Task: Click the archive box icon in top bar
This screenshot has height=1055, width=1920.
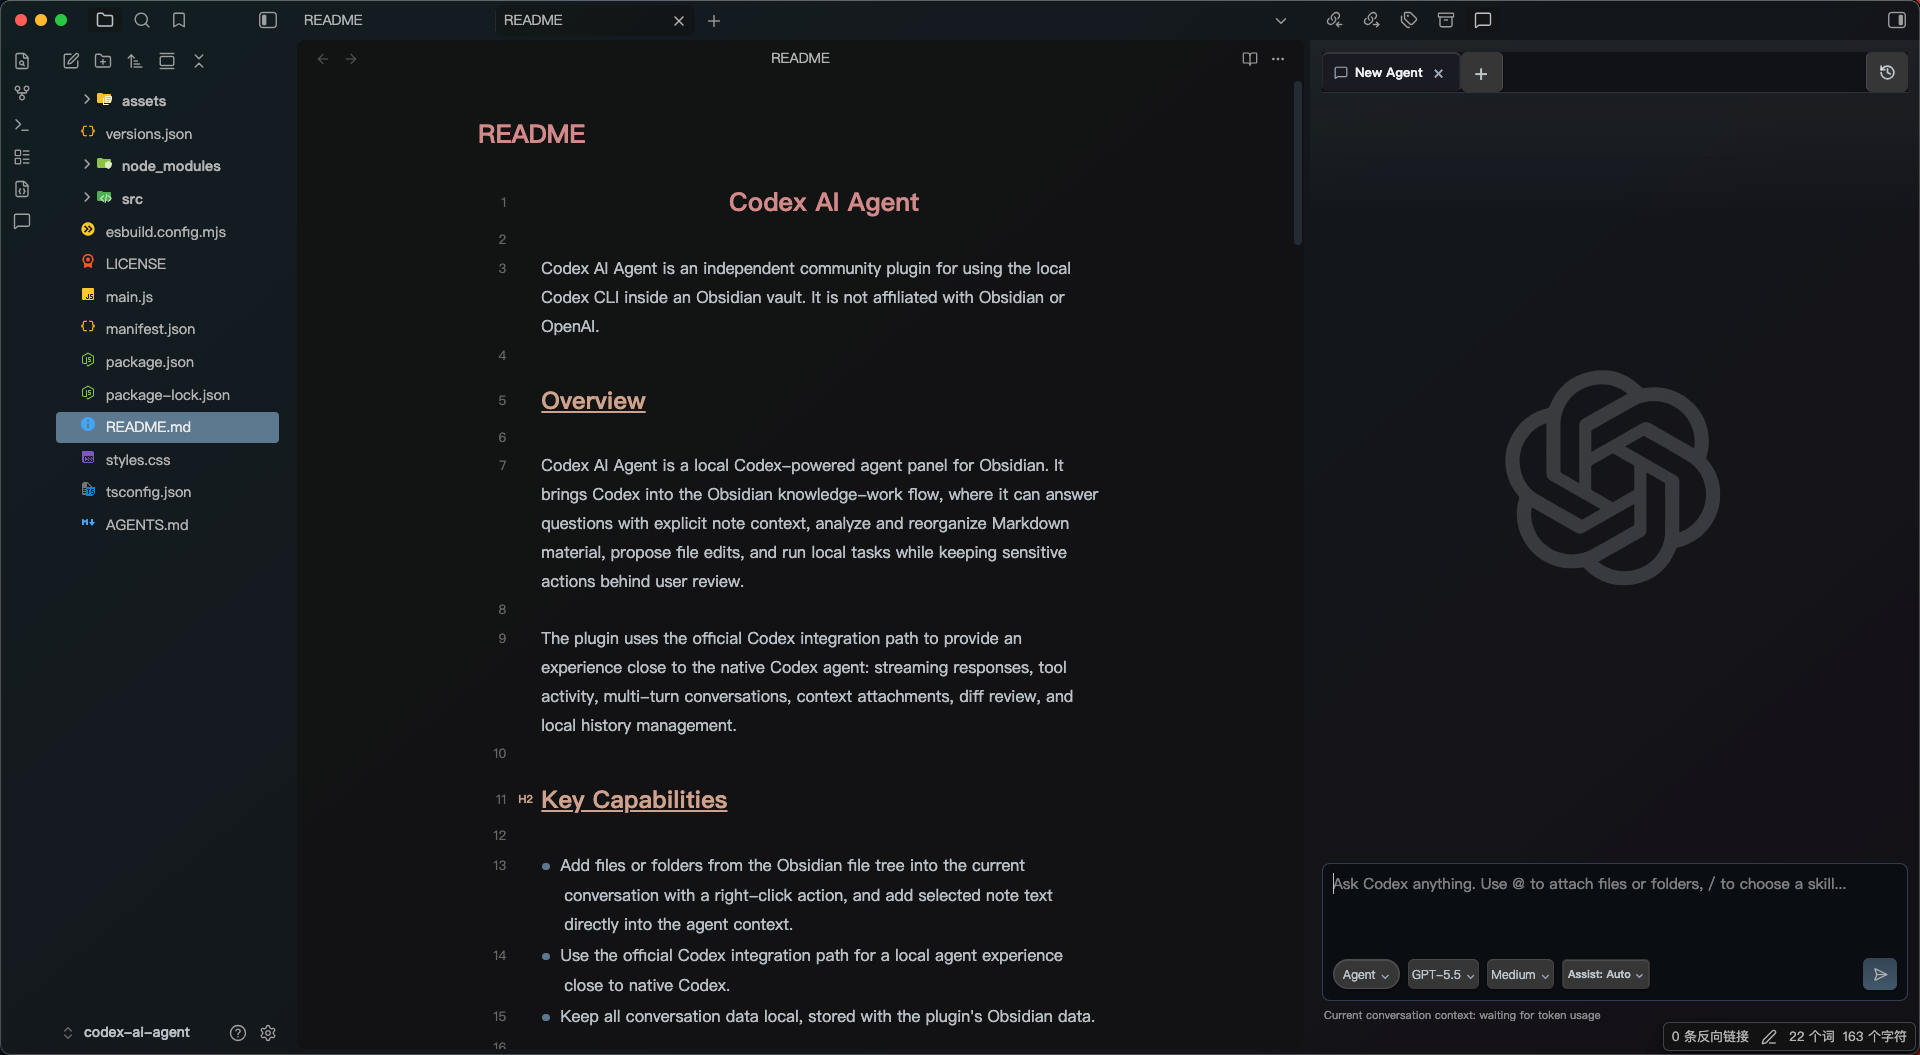Action: pos(1446,20)
